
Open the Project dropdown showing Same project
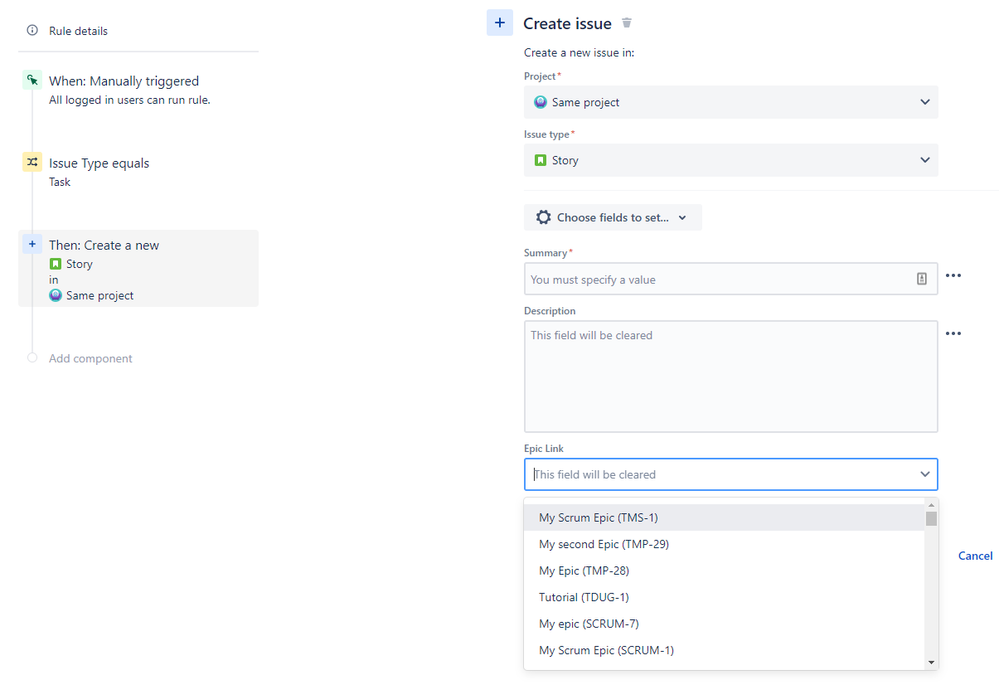pyautogui.click(x=731, y=102)
